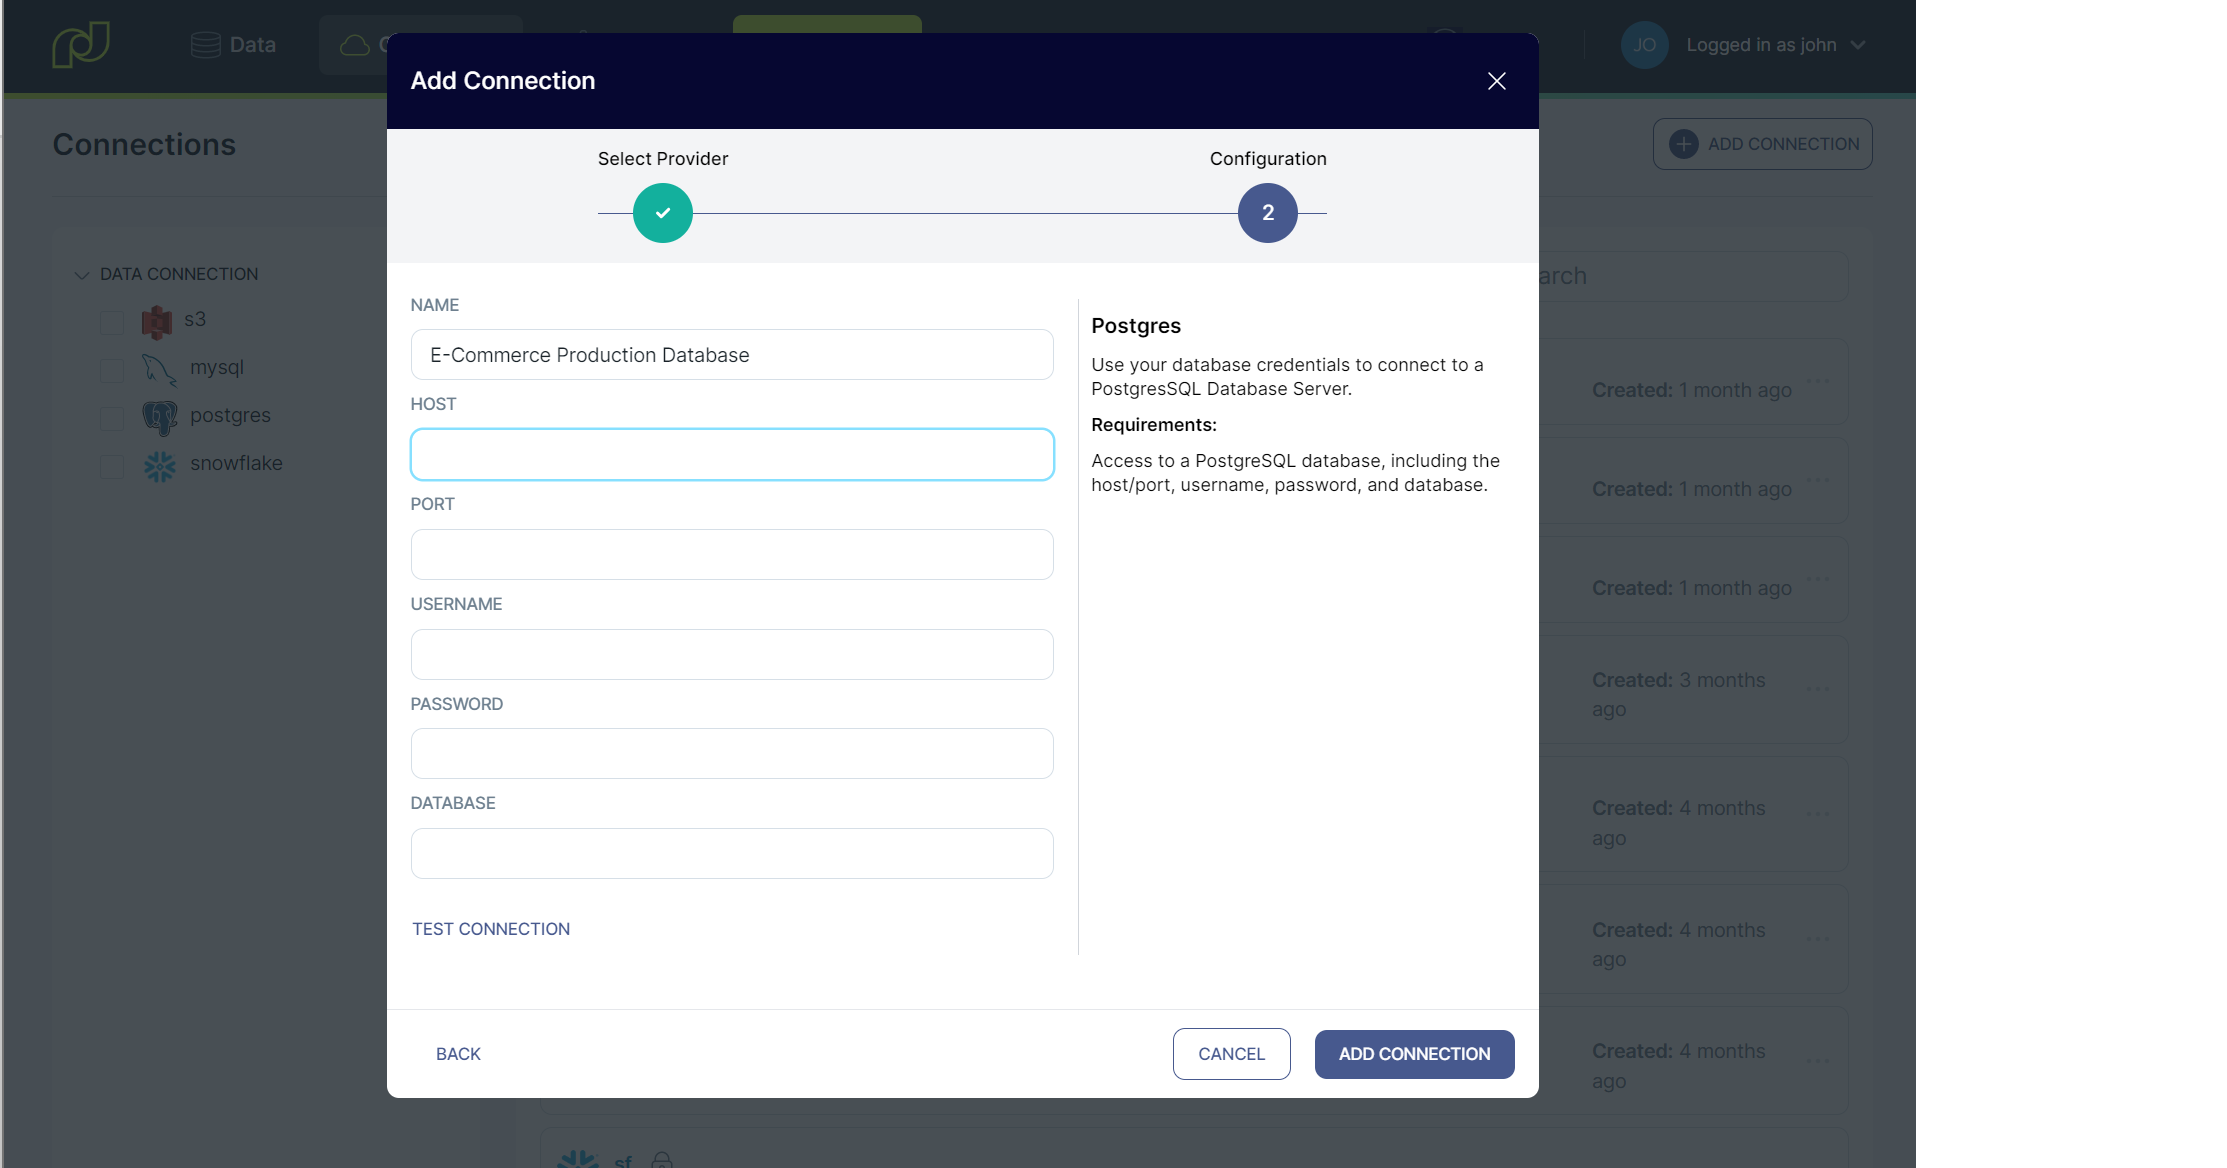
Task: Click TEST CONNECTION link
Action: (490, 928)
